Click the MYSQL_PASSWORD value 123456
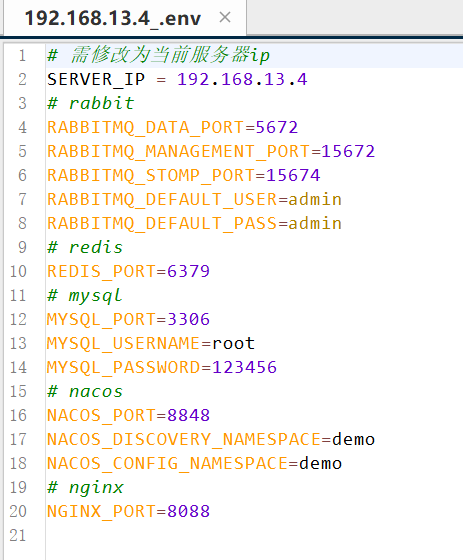The width and height of the screenshot is (463, 560). click(244, 367)
